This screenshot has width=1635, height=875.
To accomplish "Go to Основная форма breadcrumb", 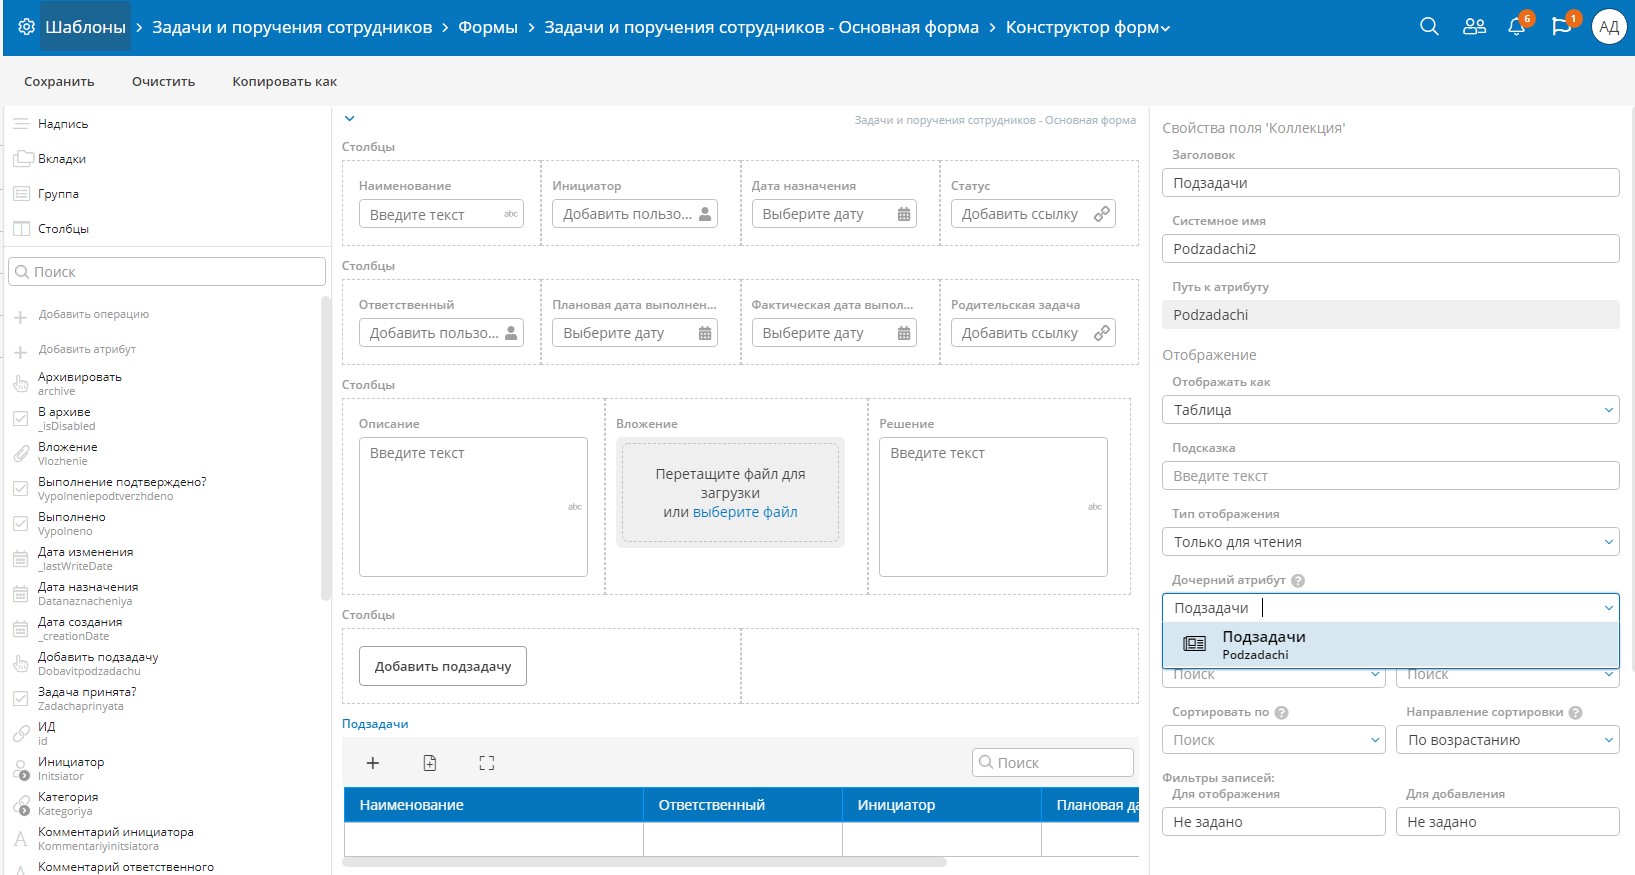I will coord(761,27).
